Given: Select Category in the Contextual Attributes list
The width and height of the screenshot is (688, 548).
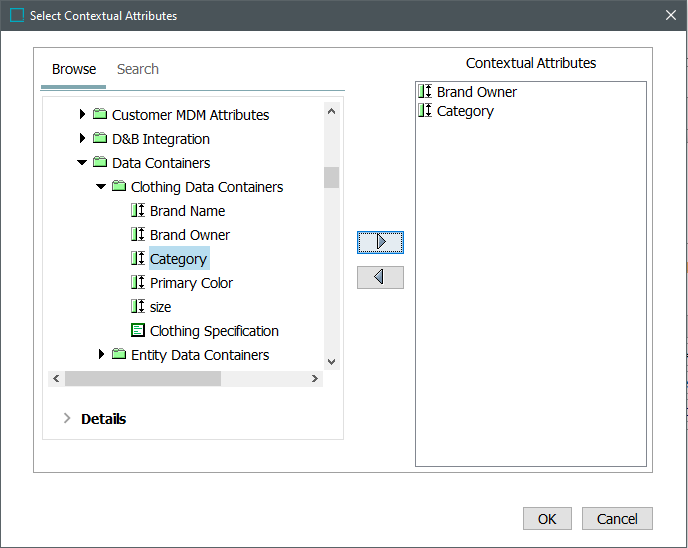Looking at the screenshot, I should [x=465, y=111].
